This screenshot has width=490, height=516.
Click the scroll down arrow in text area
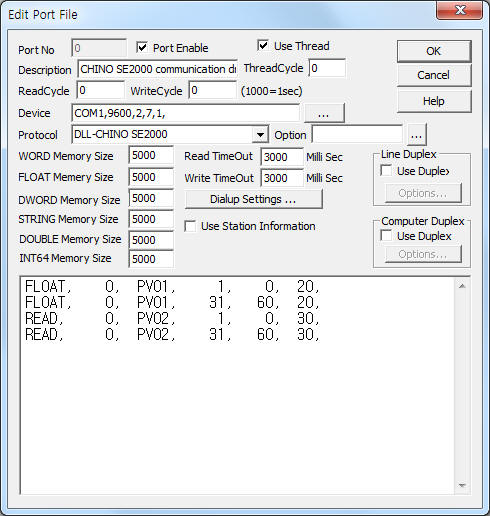pos(462,485)
